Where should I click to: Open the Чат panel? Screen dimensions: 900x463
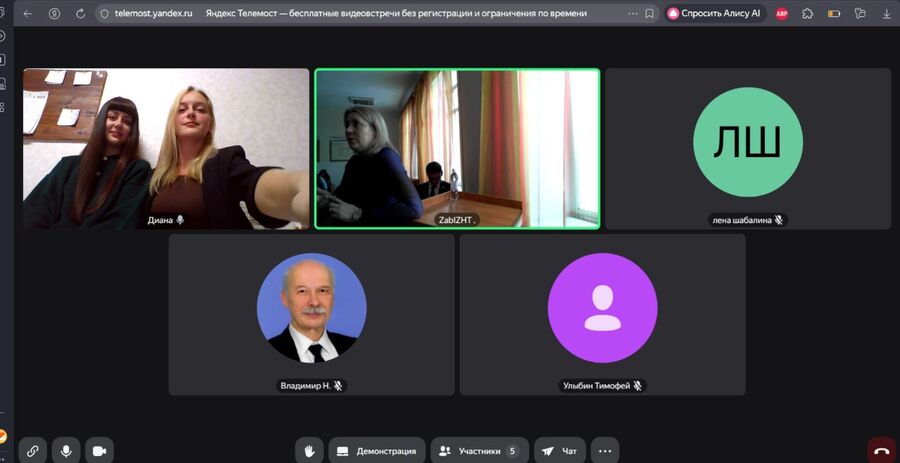[x=559, y=451]
